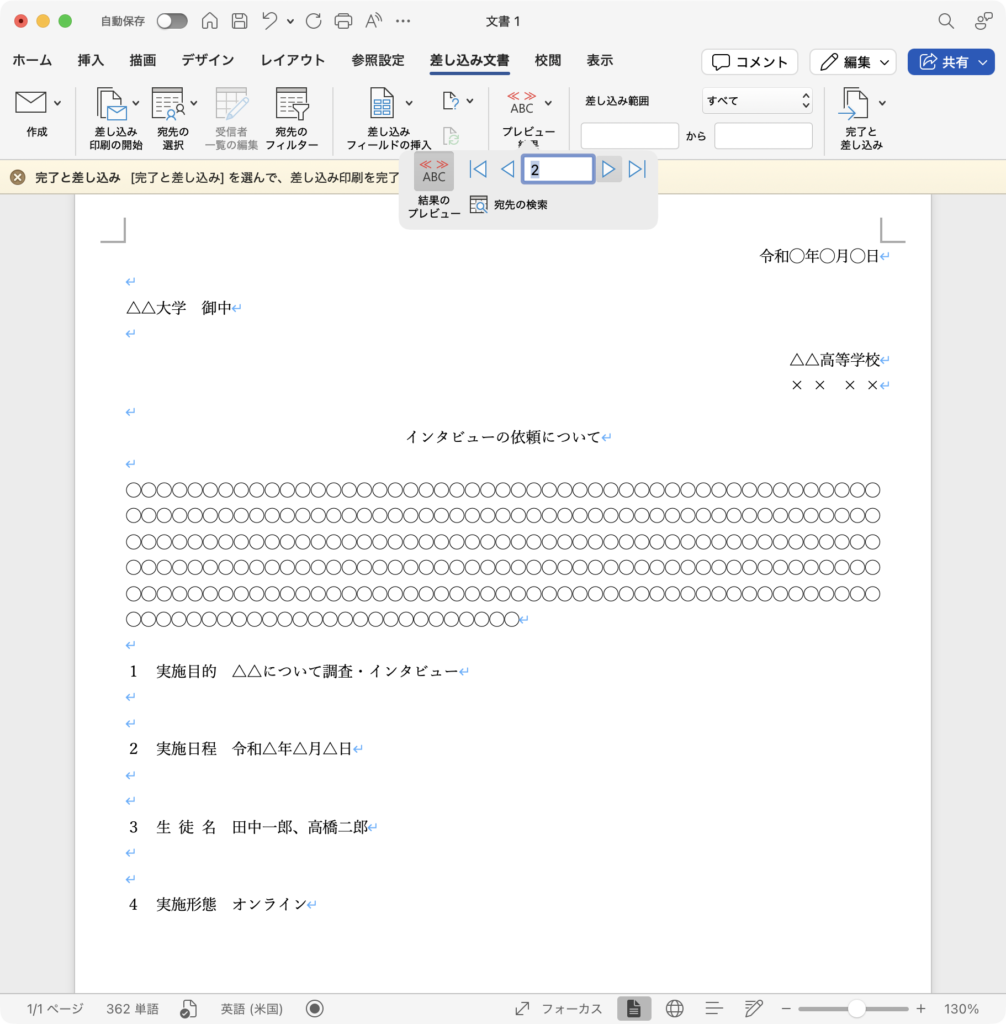The image size is (1006, 1024).
Task: Switch to the レイアウト tab
Action: [293, 60]
